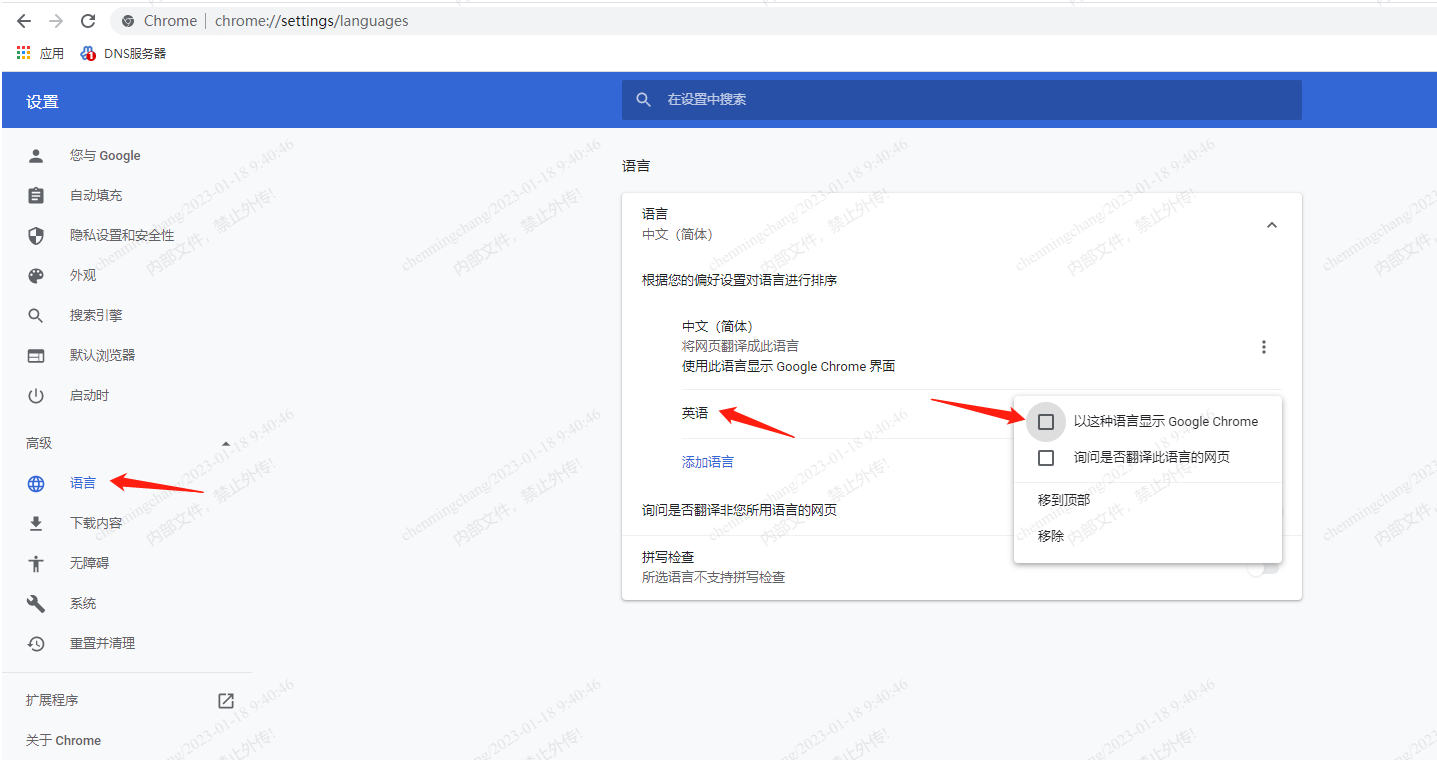Open 无障碍 settings section
1437x760 pixels.
click(89, 563)
